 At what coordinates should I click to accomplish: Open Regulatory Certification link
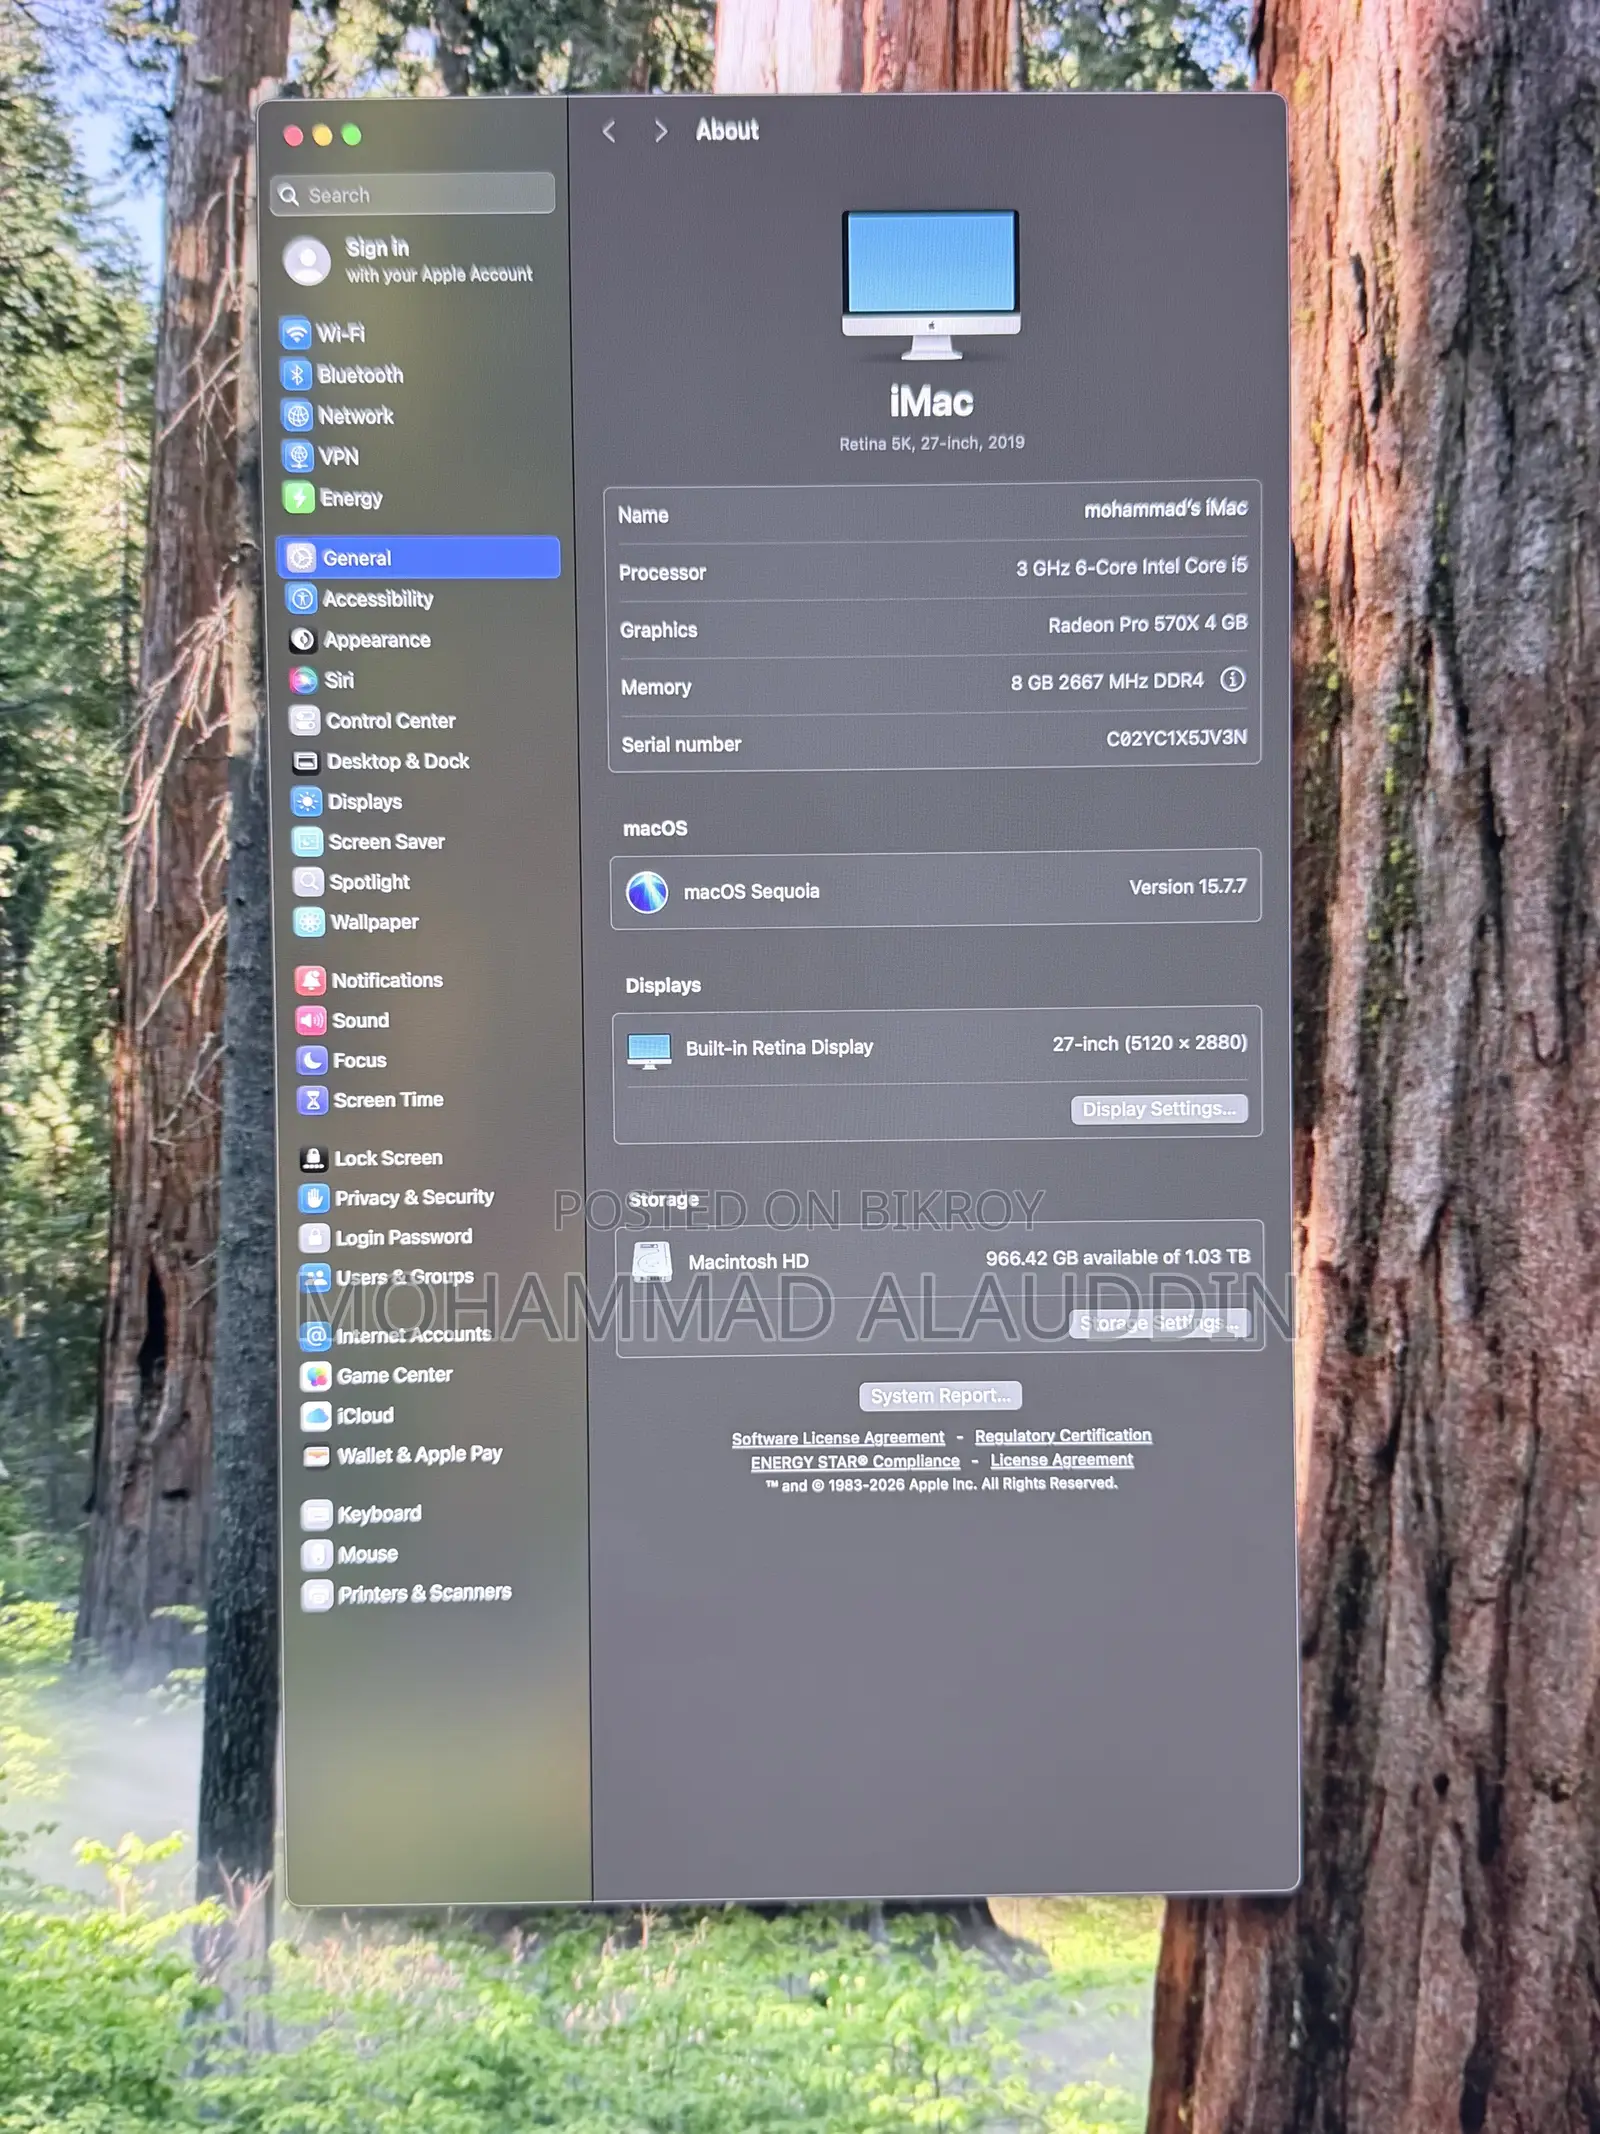(x=1063, y=1436)
